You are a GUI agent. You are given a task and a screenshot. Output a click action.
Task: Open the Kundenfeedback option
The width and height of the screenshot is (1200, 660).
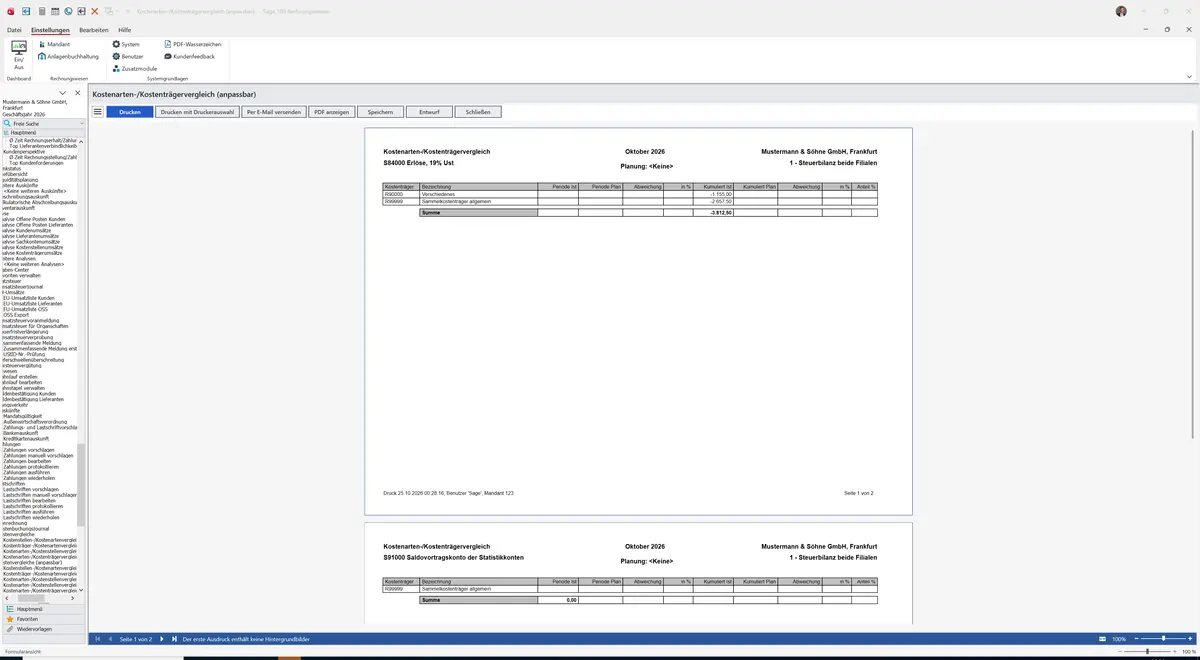click(x=189, y=56)
